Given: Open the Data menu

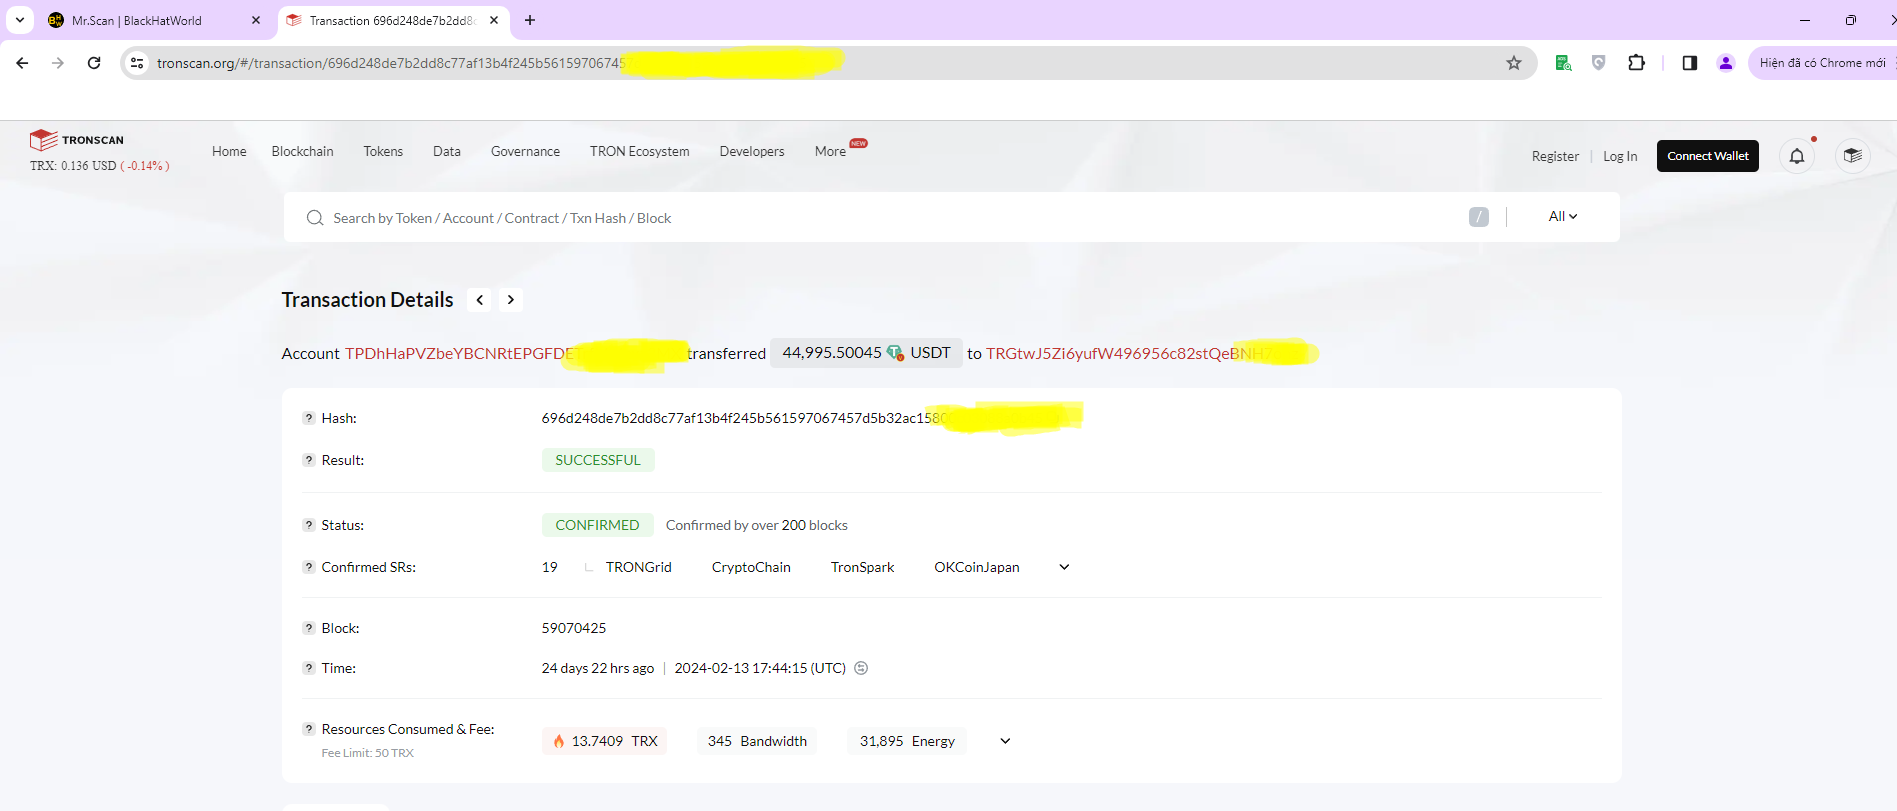Looking at the screenshot, I should (447, 151).
